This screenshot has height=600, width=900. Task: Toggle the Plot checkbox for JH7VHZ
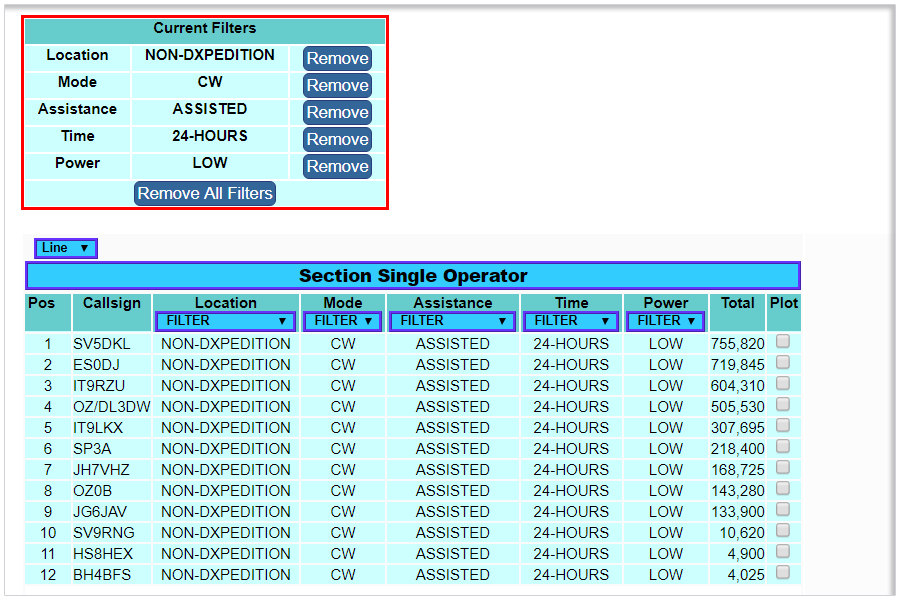pyautogui.click(x=783, y=467)
